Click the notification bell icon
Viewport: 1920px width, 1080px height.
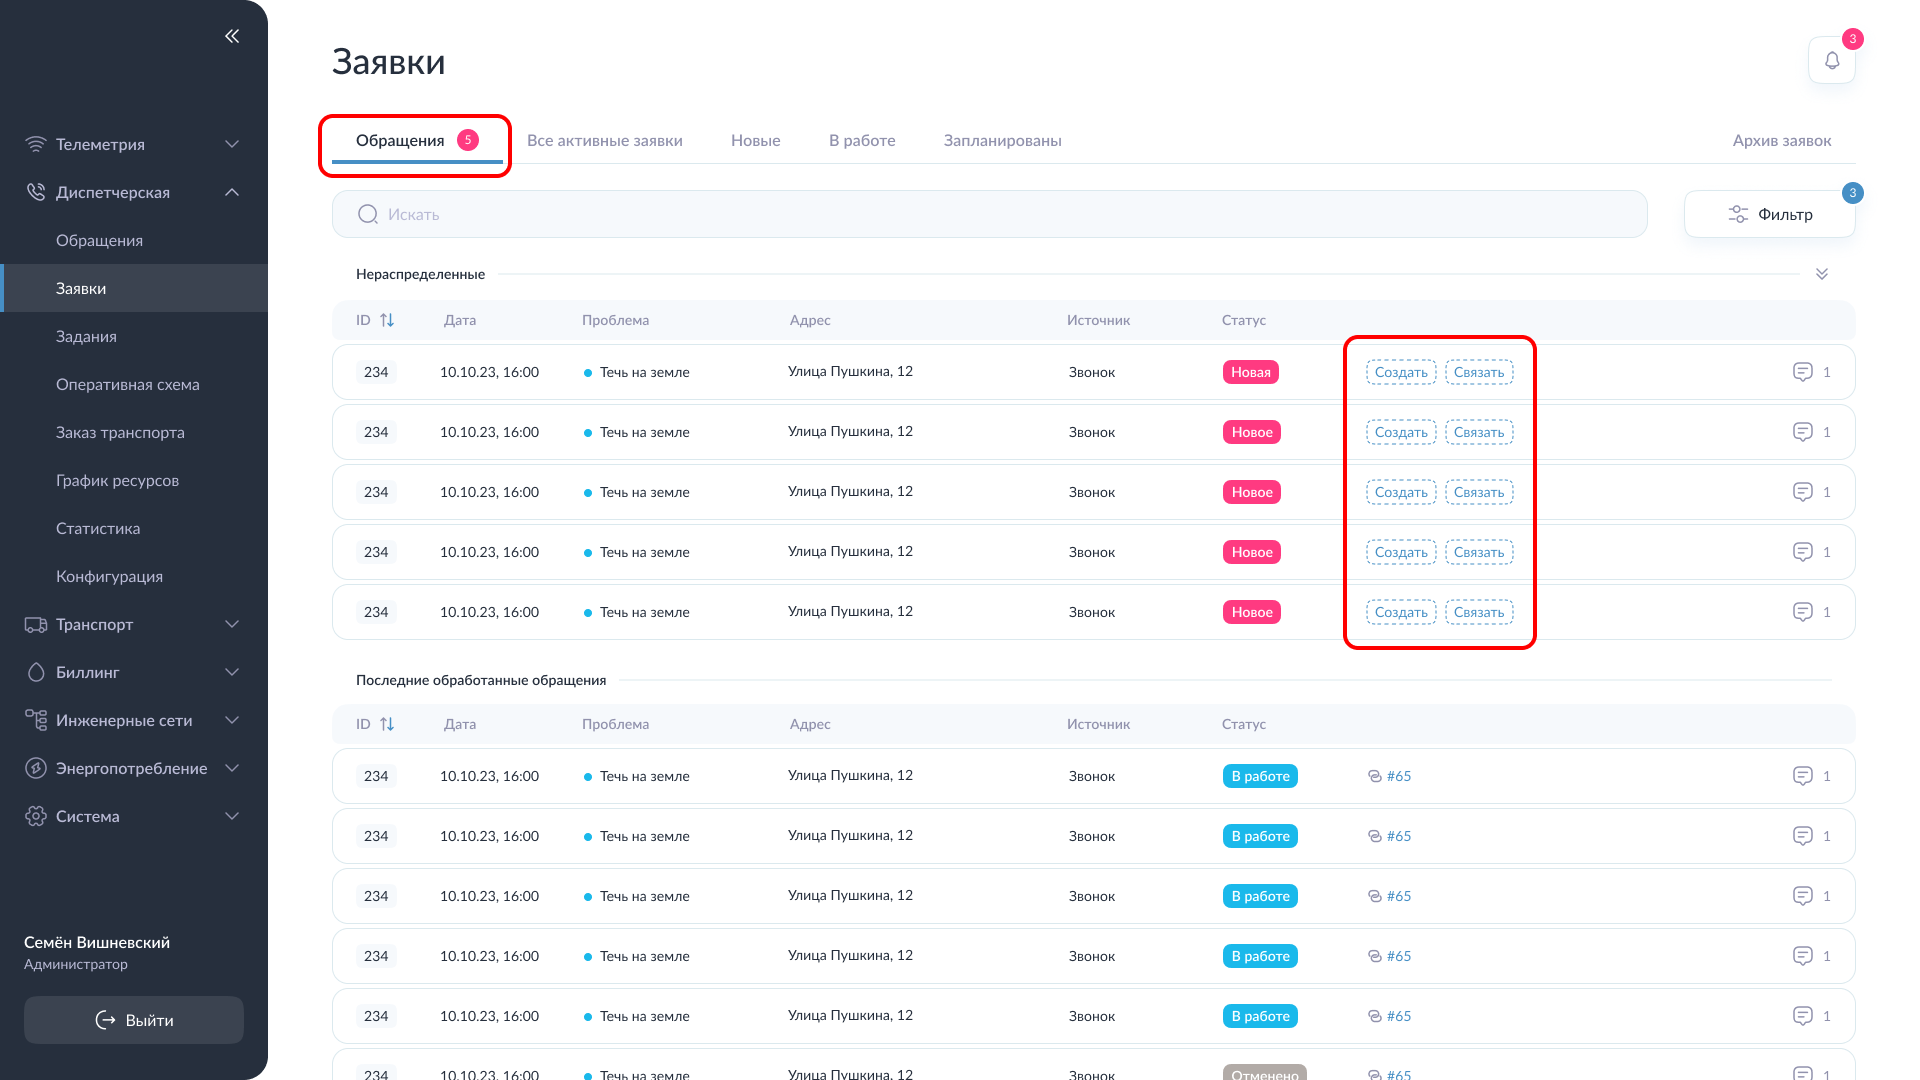[1831, 61]
